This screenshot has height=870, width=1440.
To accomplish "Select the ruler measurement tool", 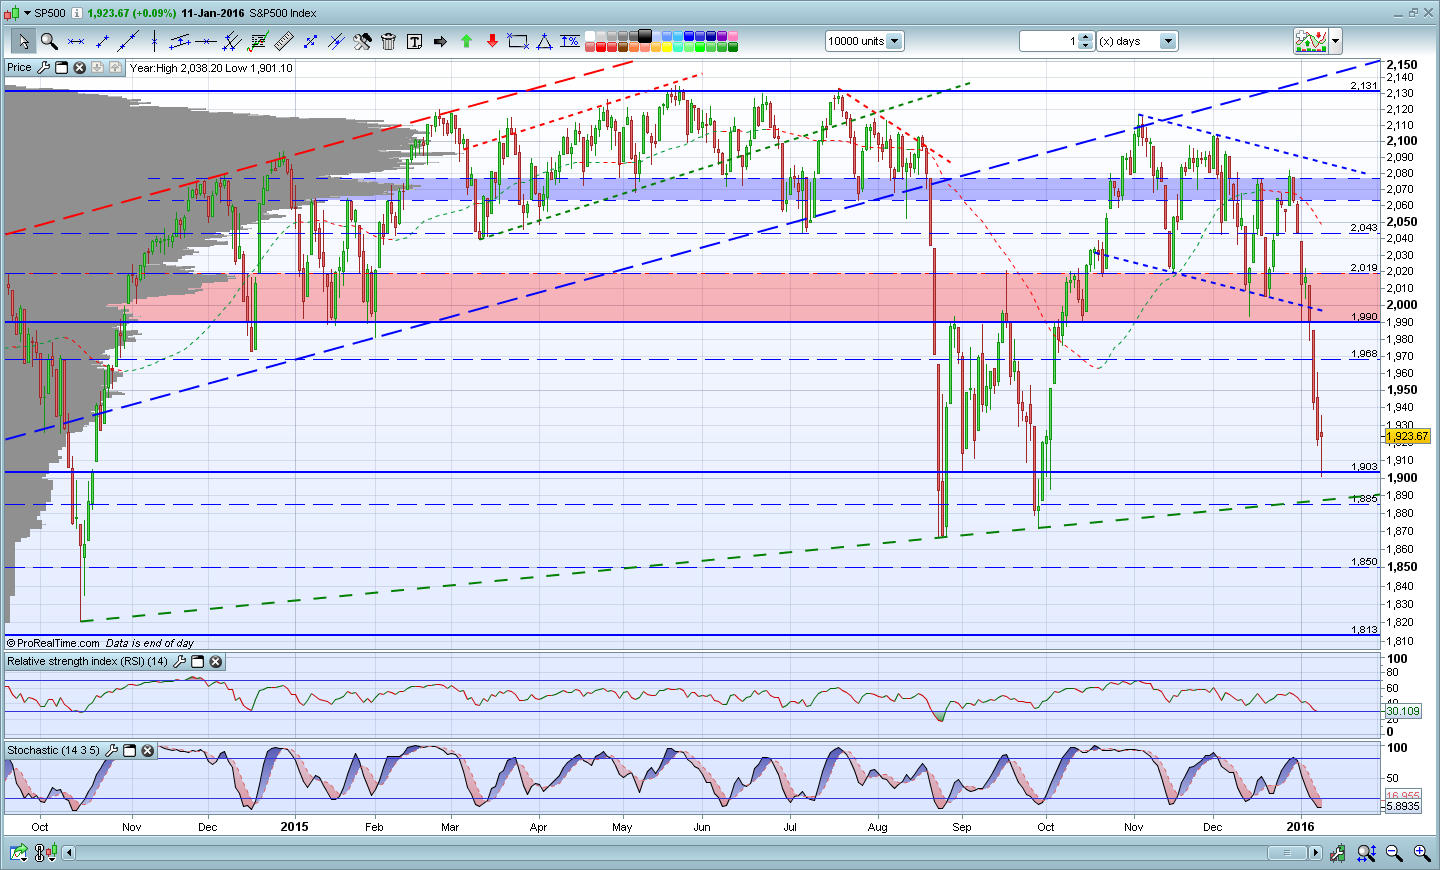I will click(x=284, y=41).
